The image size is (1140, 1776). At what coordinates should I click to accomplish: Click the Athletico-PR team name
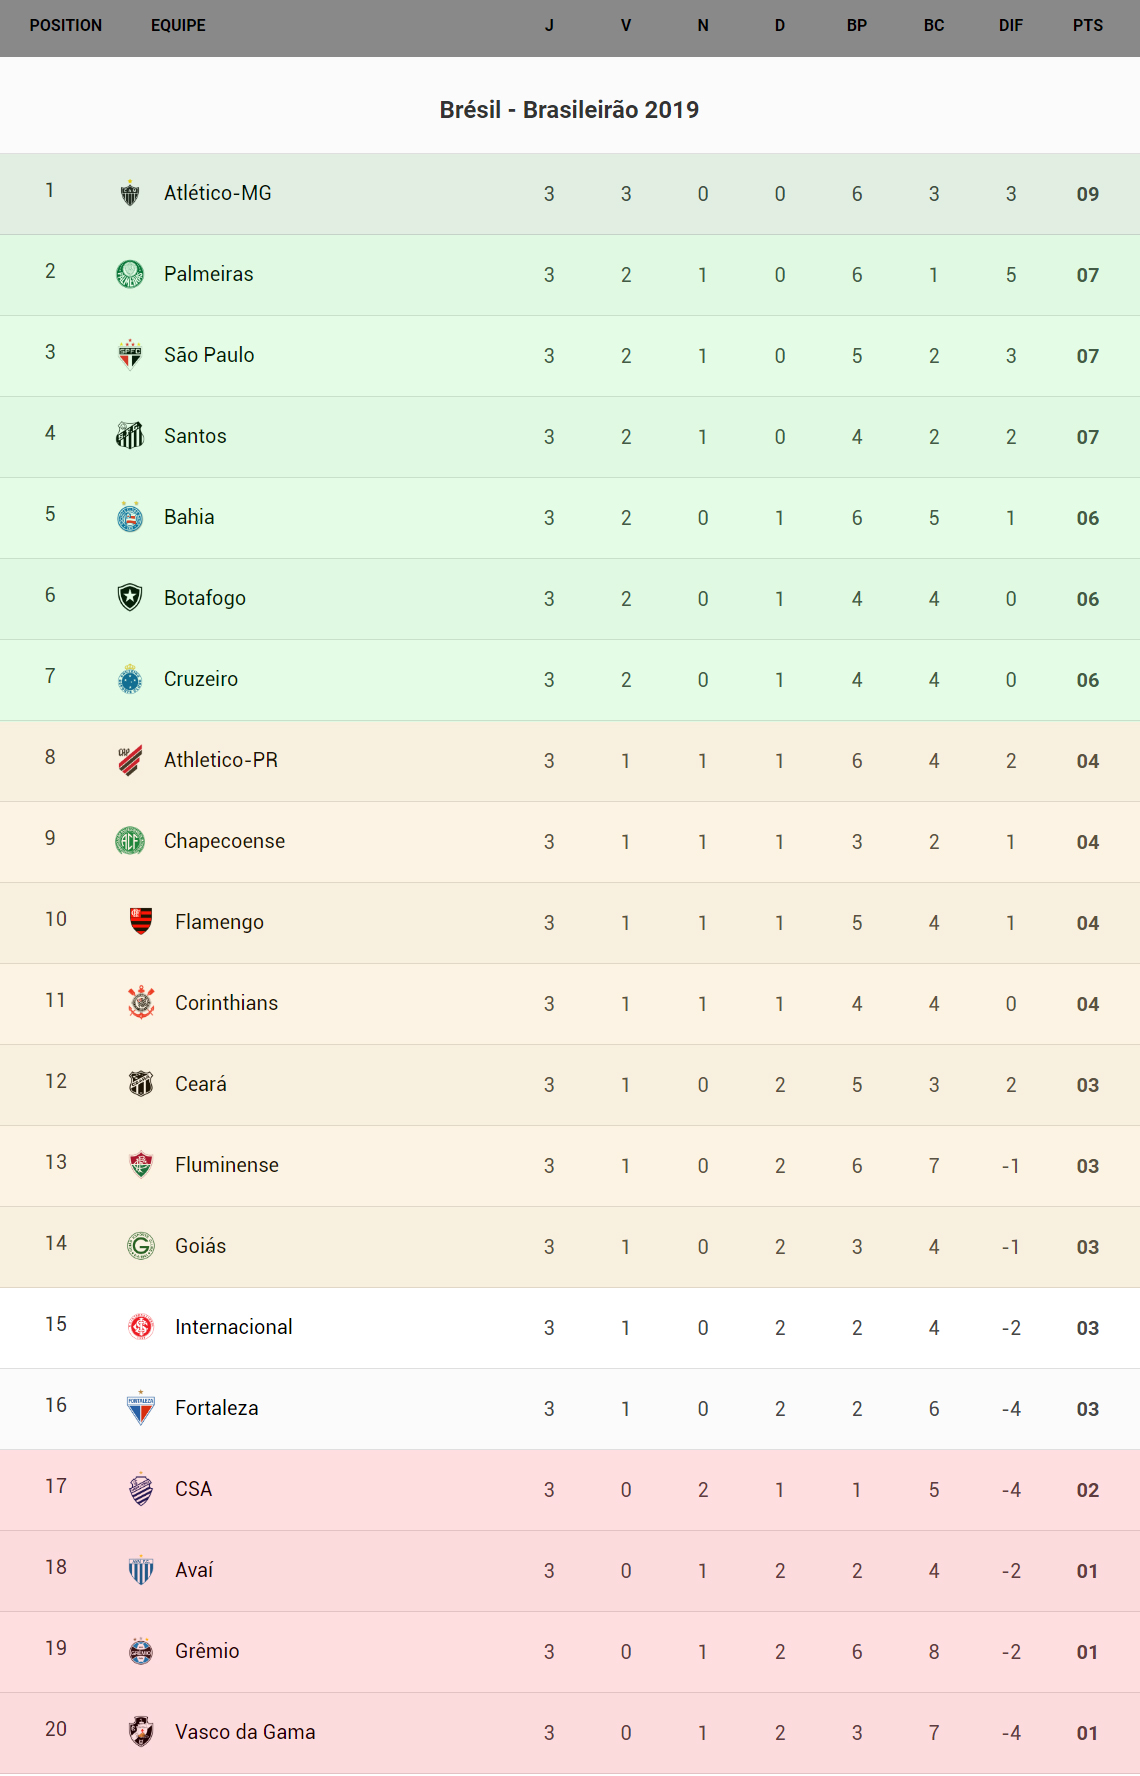click(x=221, y=760)
